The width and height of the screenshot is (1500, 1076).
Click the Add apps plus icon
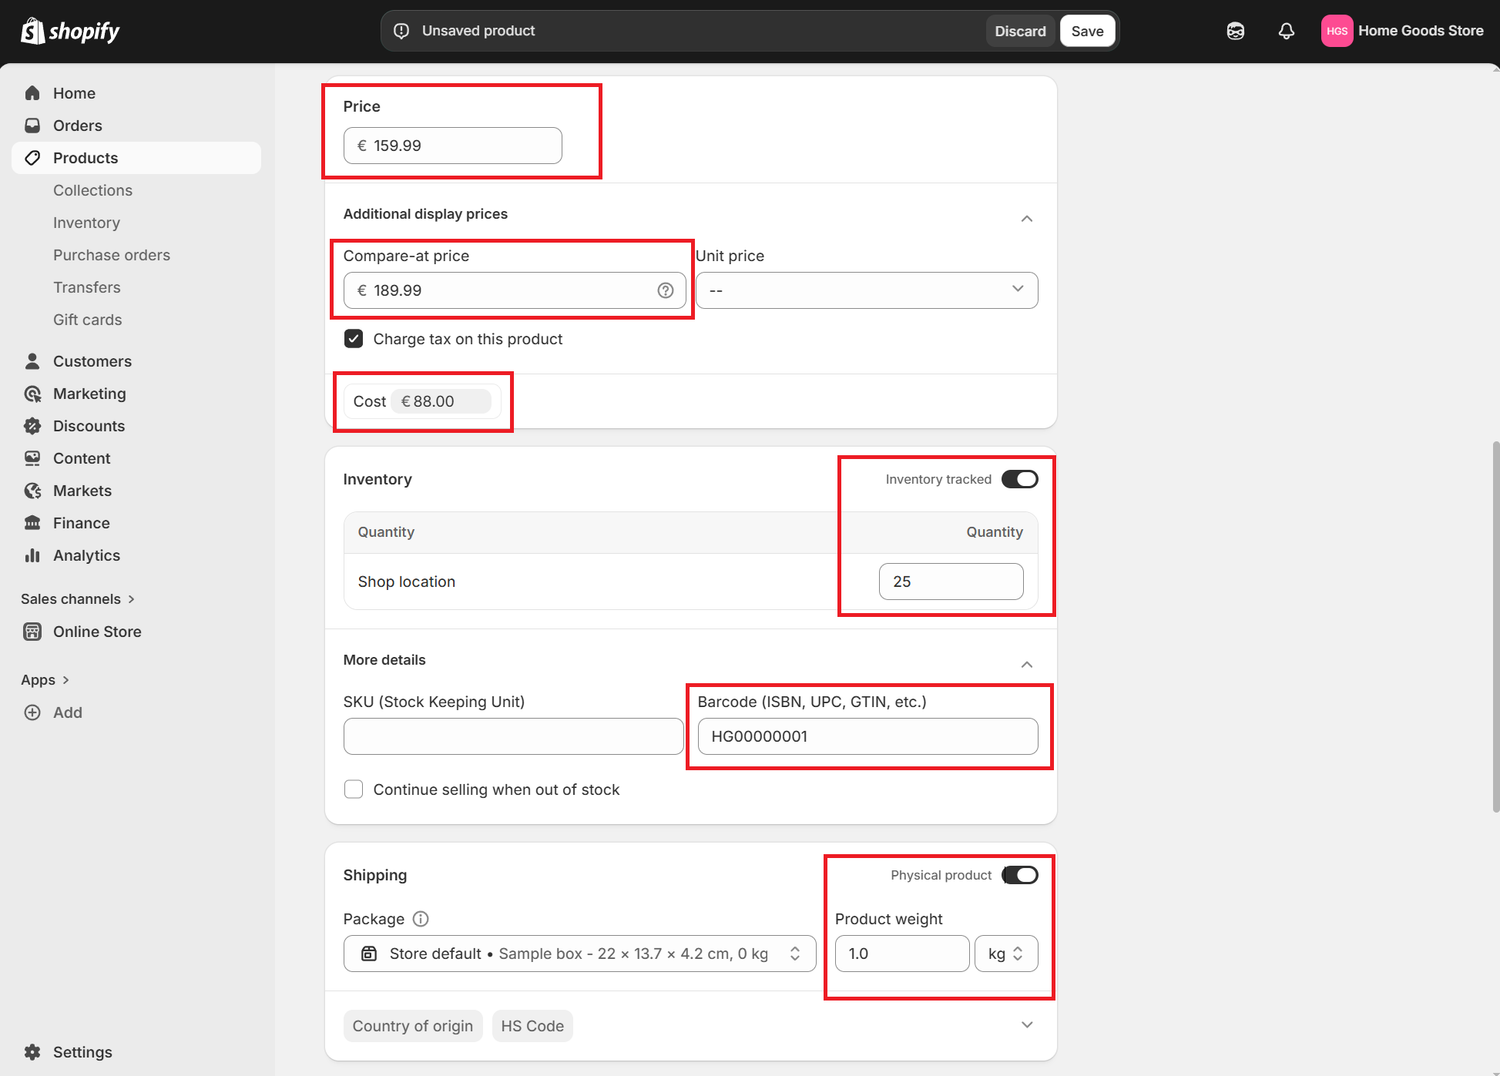point(33,712)
